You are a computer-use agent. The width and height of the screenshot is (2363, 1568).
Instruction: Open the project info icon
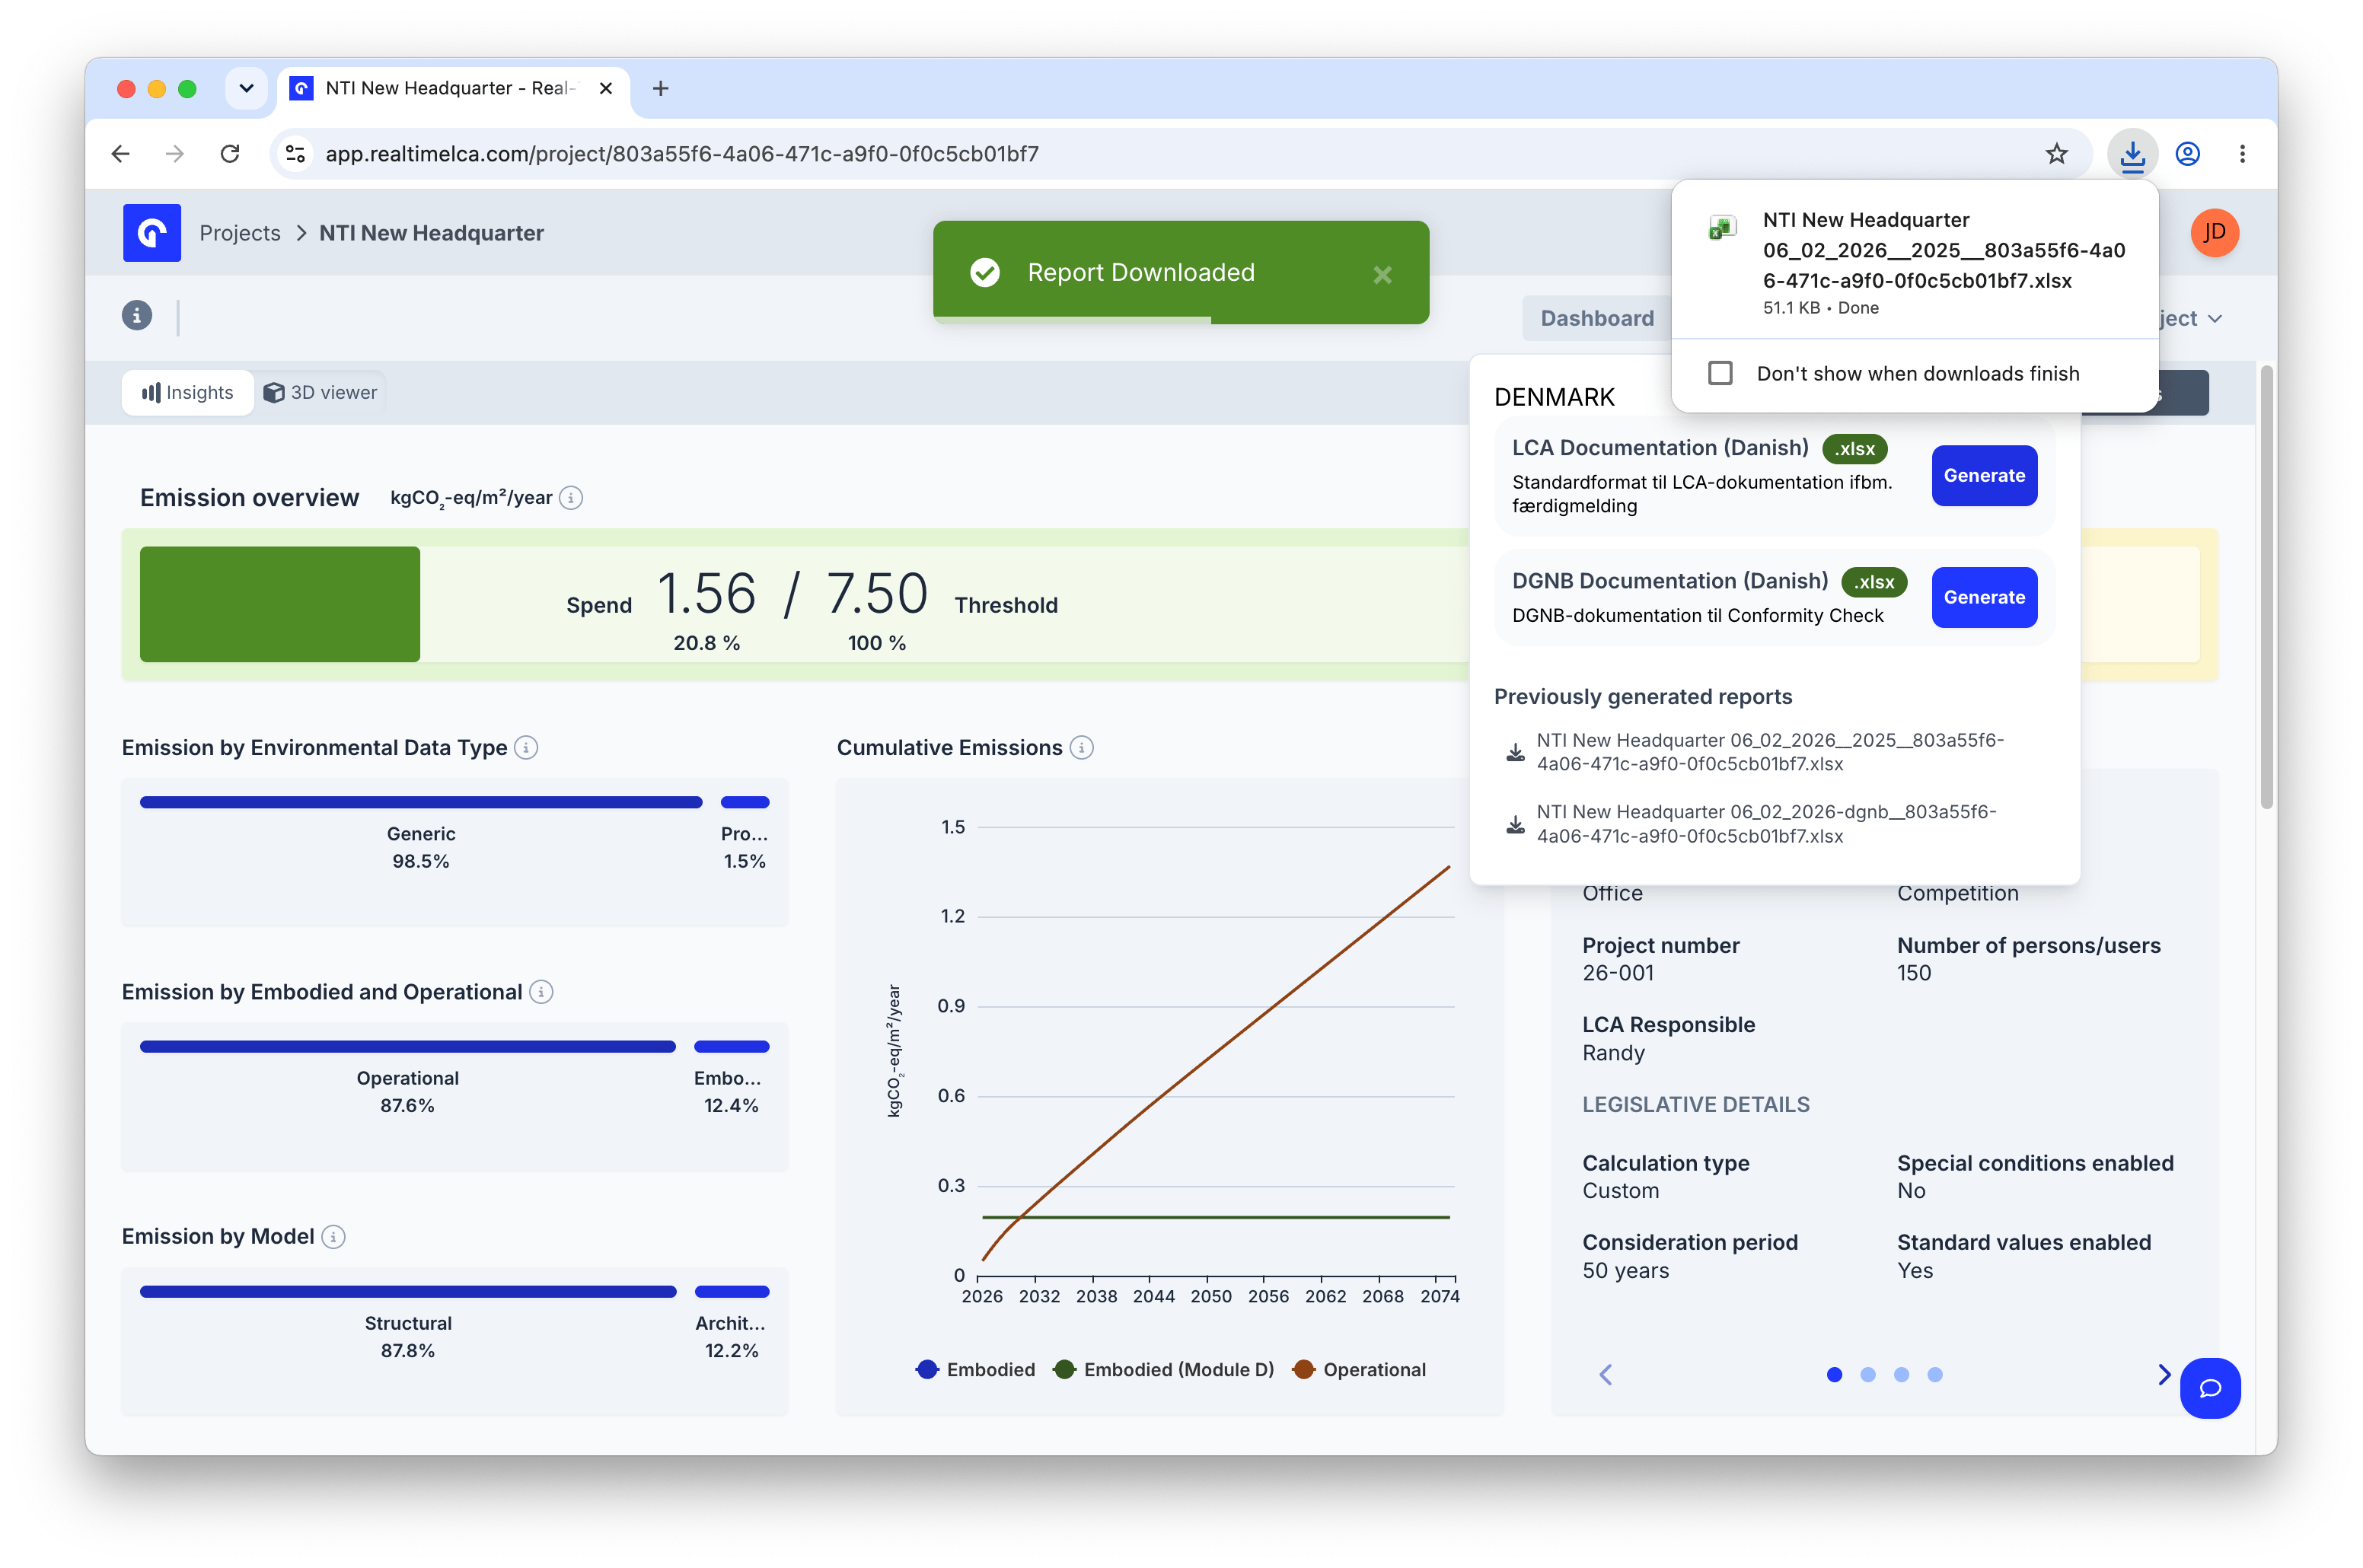tap(137, 316)
